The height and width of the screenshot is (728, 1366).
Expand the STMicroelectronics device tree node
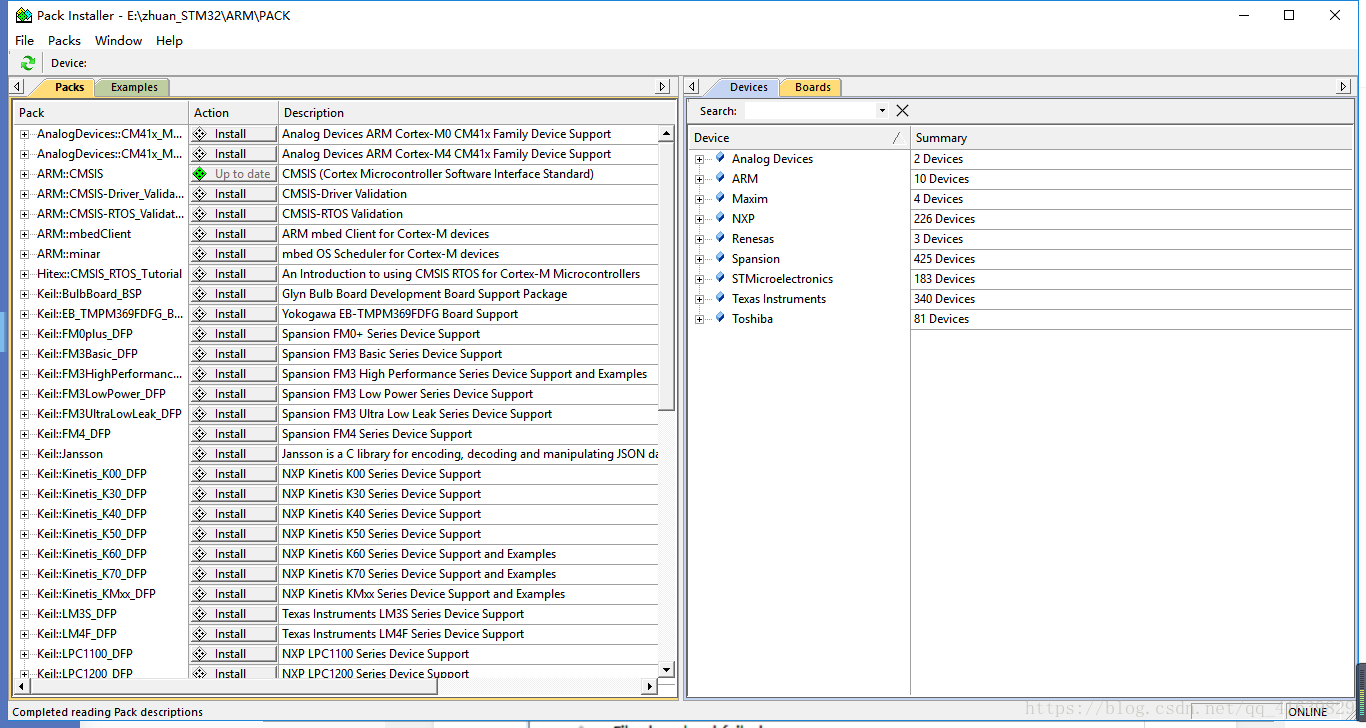pos(700,279)
